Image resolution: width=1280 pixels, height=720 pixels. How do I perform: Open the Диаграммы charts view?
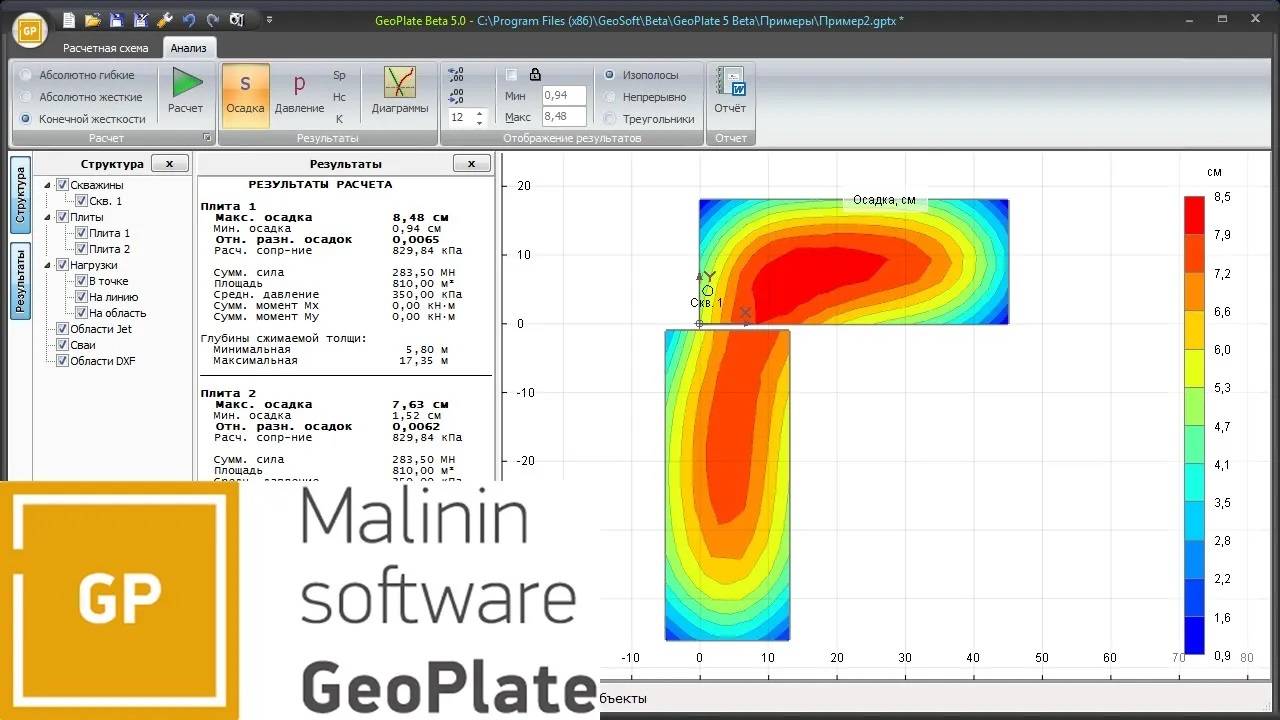(400, 92)
